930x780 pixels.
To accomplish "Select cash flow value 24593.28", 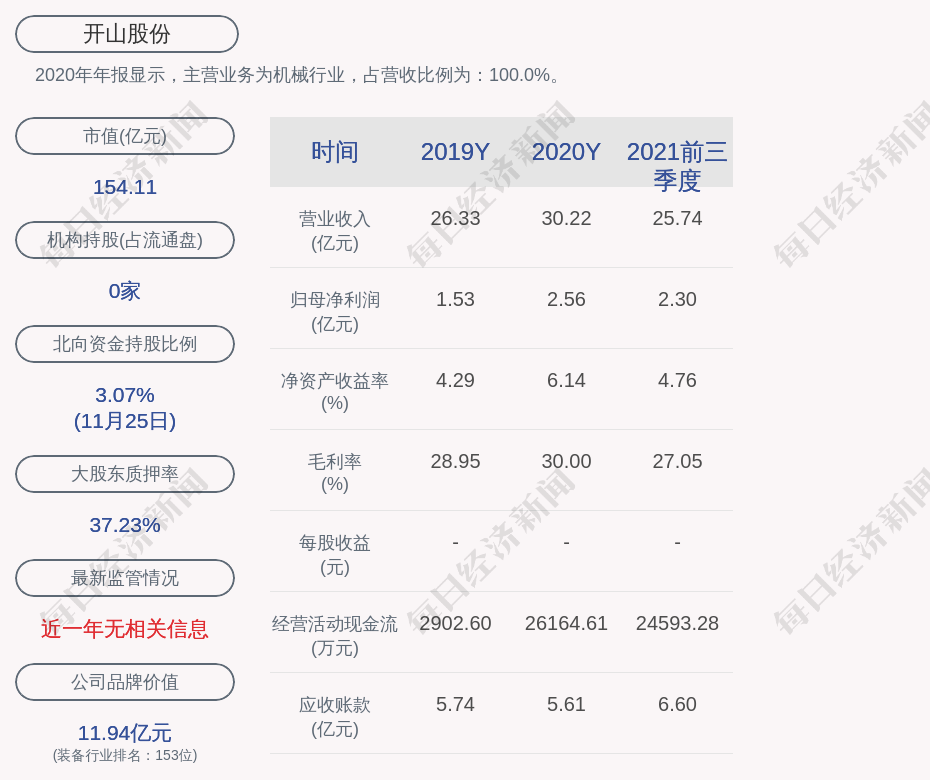I will pos(677,623).
